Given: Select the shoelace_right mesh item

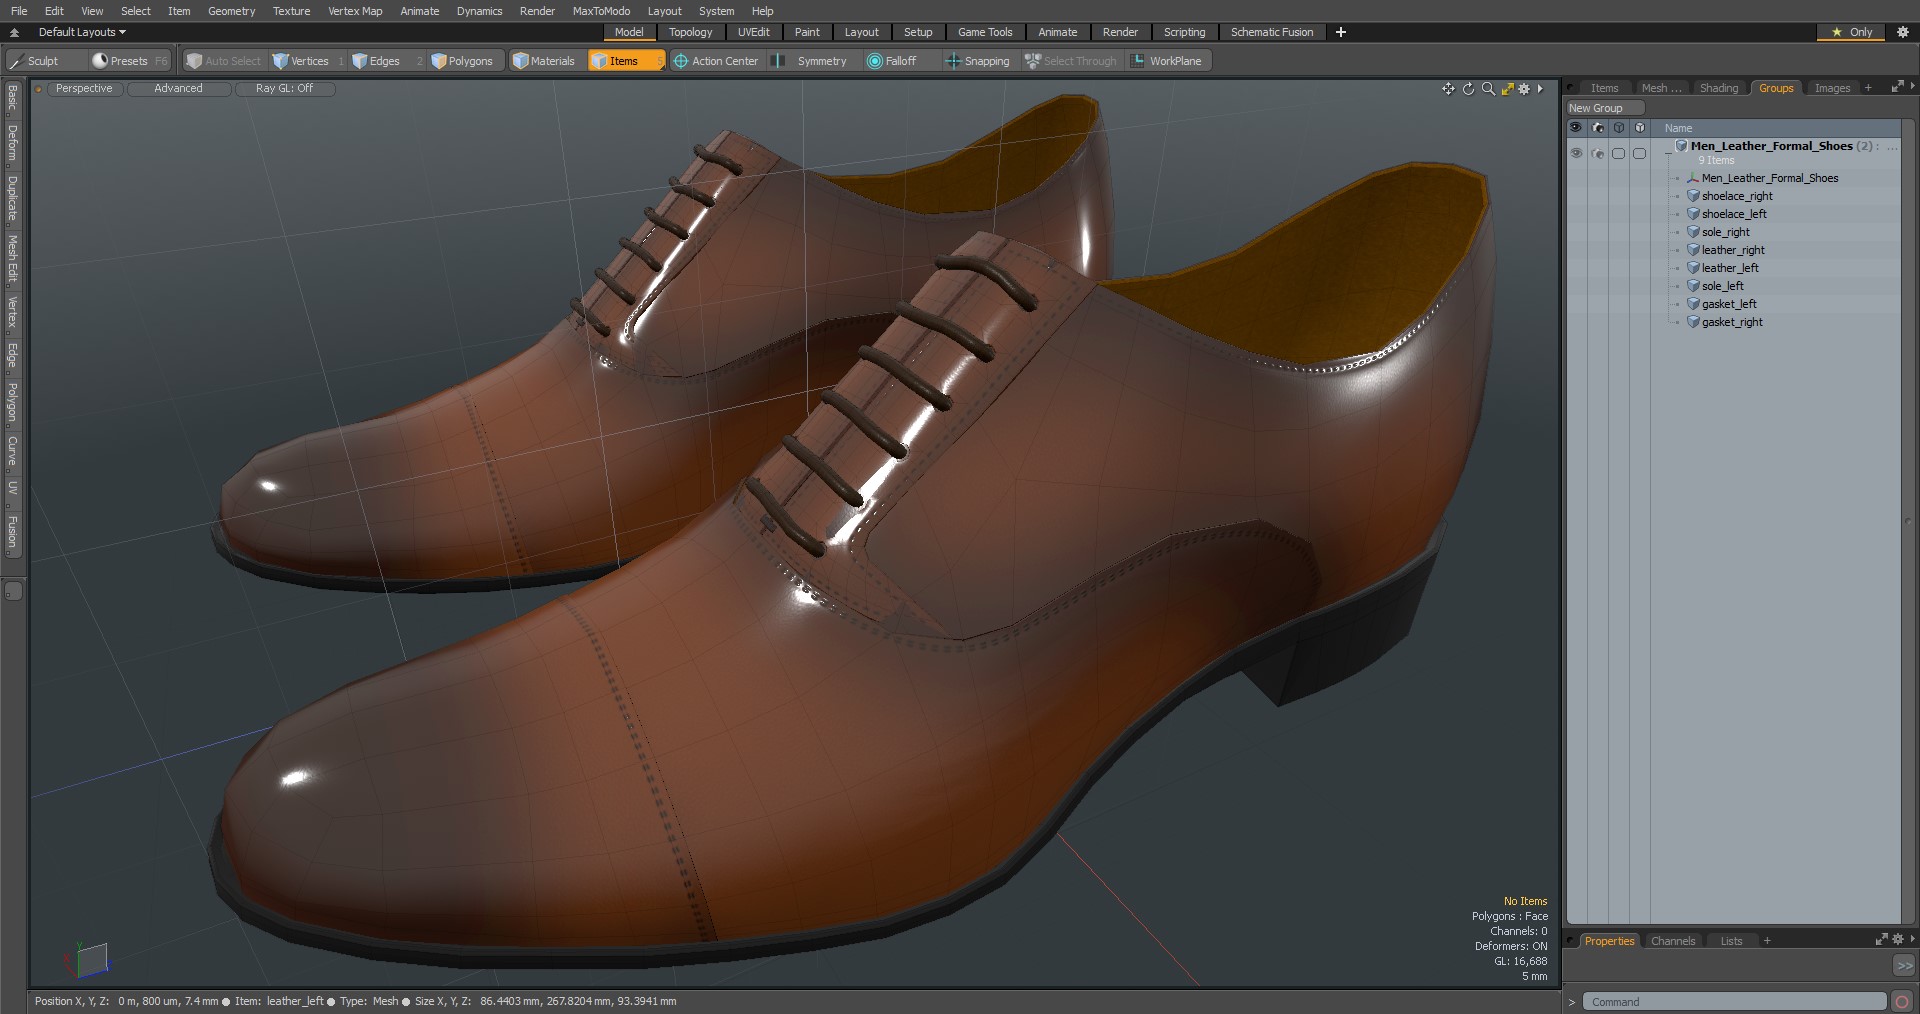Looking at the screenshot, I should (x=1737, y=196).
